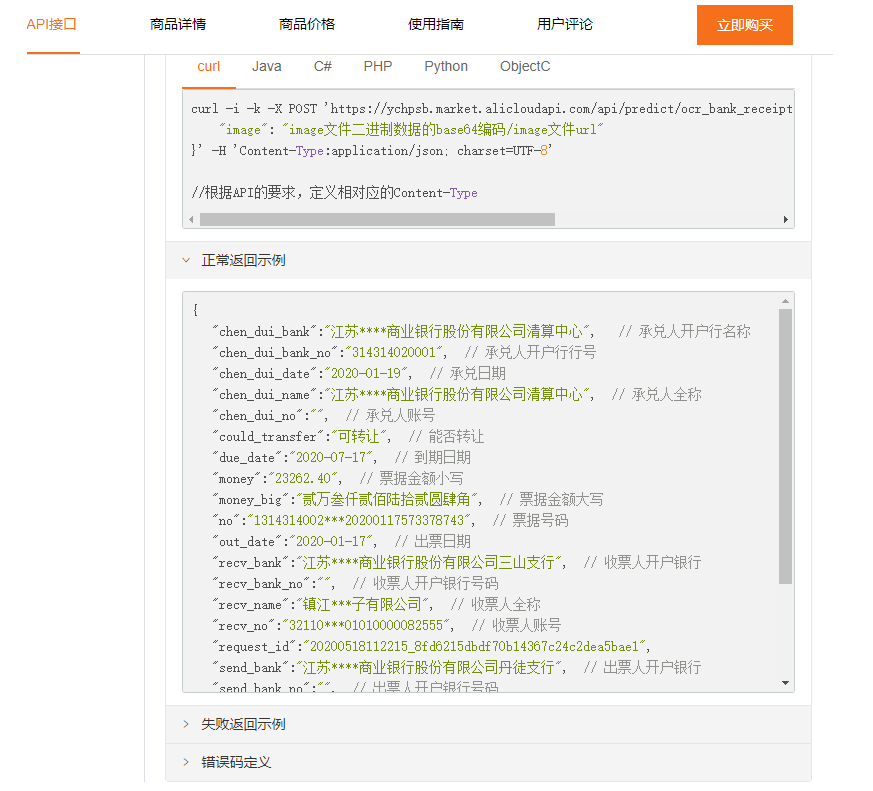Click the "recv_no" 收票人账号 line

(386, 626)
